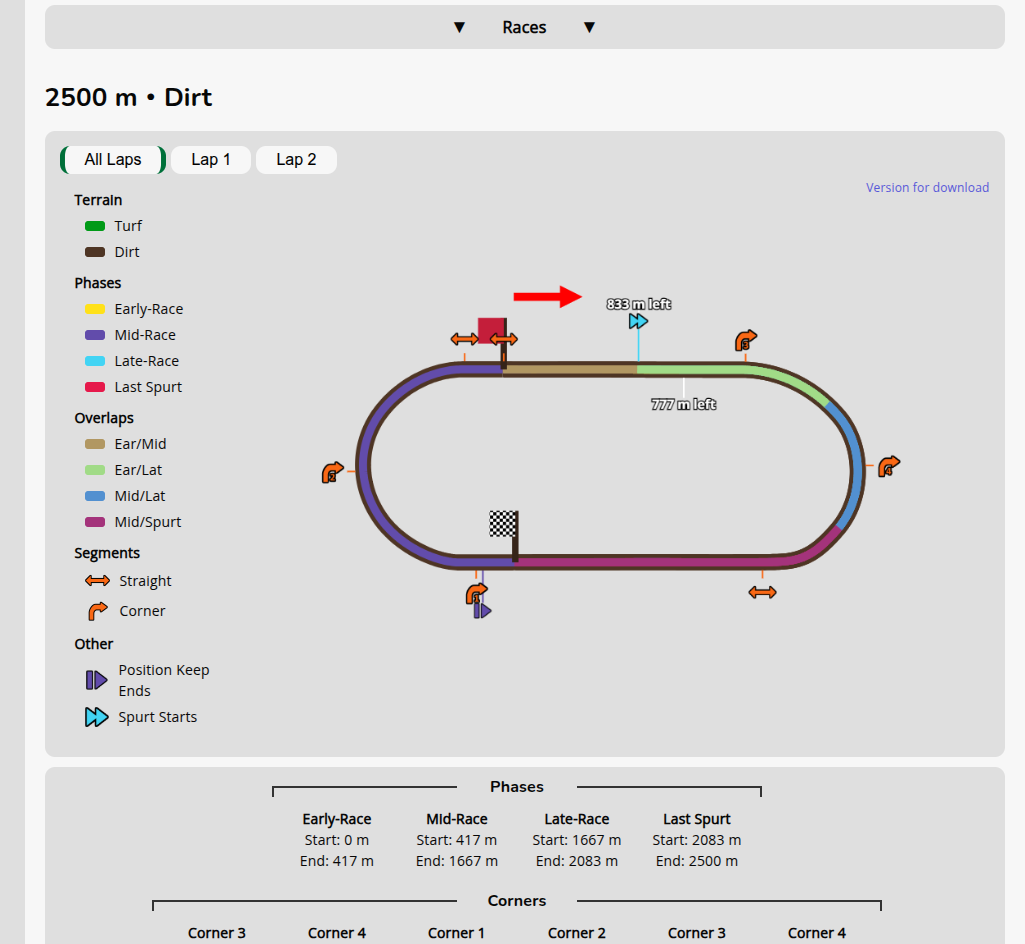Image resolution: width=1025 pixels, height=944 pixels.
Task: Click the 'Start: 1667 m' value
Action: pos(577,840)
